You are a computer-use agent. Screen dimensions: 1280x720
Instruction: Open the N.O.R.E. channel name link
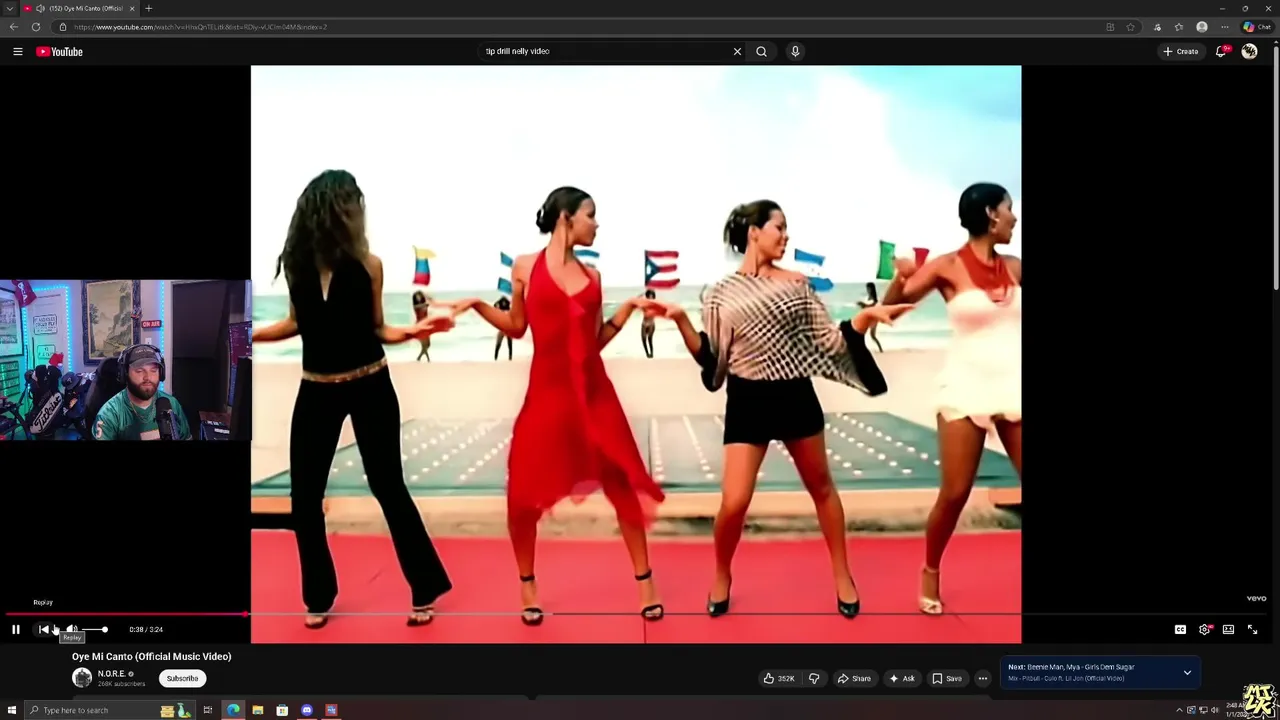tap(111, 674)
